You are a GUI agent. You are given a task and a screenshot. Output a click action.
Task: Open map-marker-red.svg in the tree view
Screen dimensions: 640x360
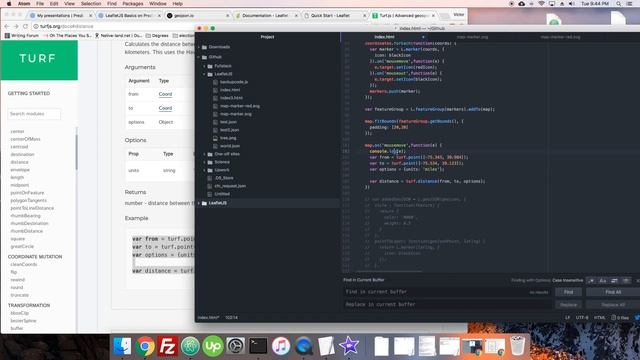[x=240, y=106]
